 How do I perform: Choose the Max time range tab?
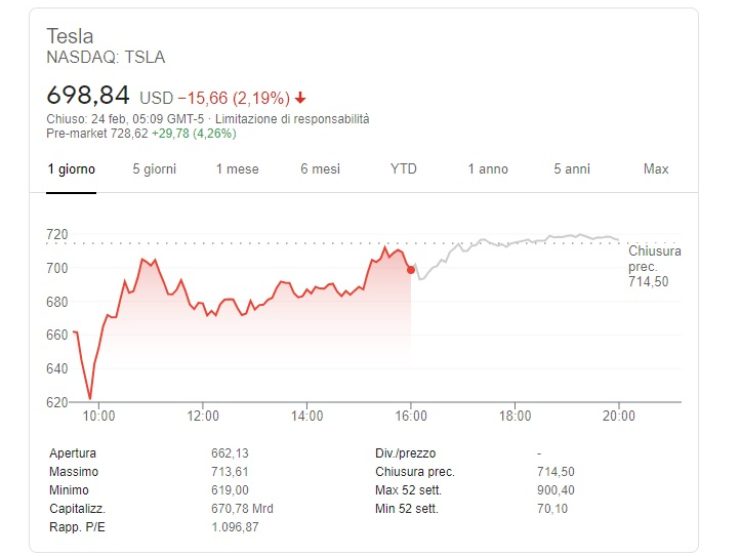[656, 169]
